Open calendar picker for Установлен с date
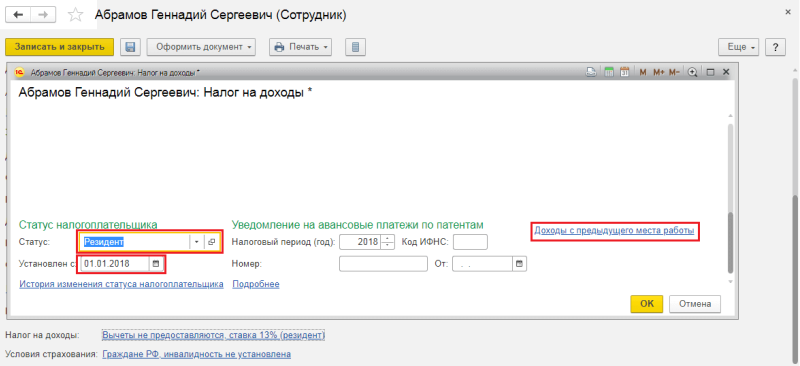Screen dimensions: 800x366 click(157, 264)
